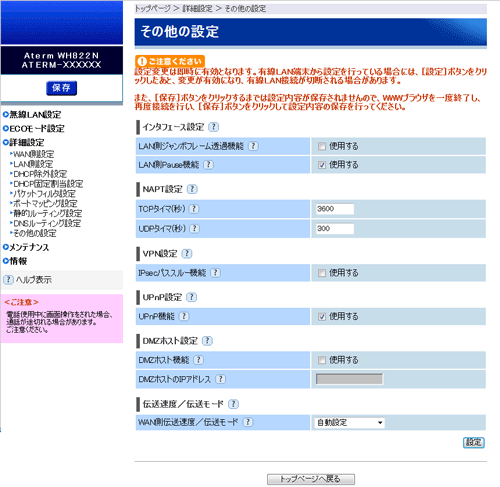Open DHCP除外設定 page
500x487 pixels.
pyautogui.click(x=40, y=174)
